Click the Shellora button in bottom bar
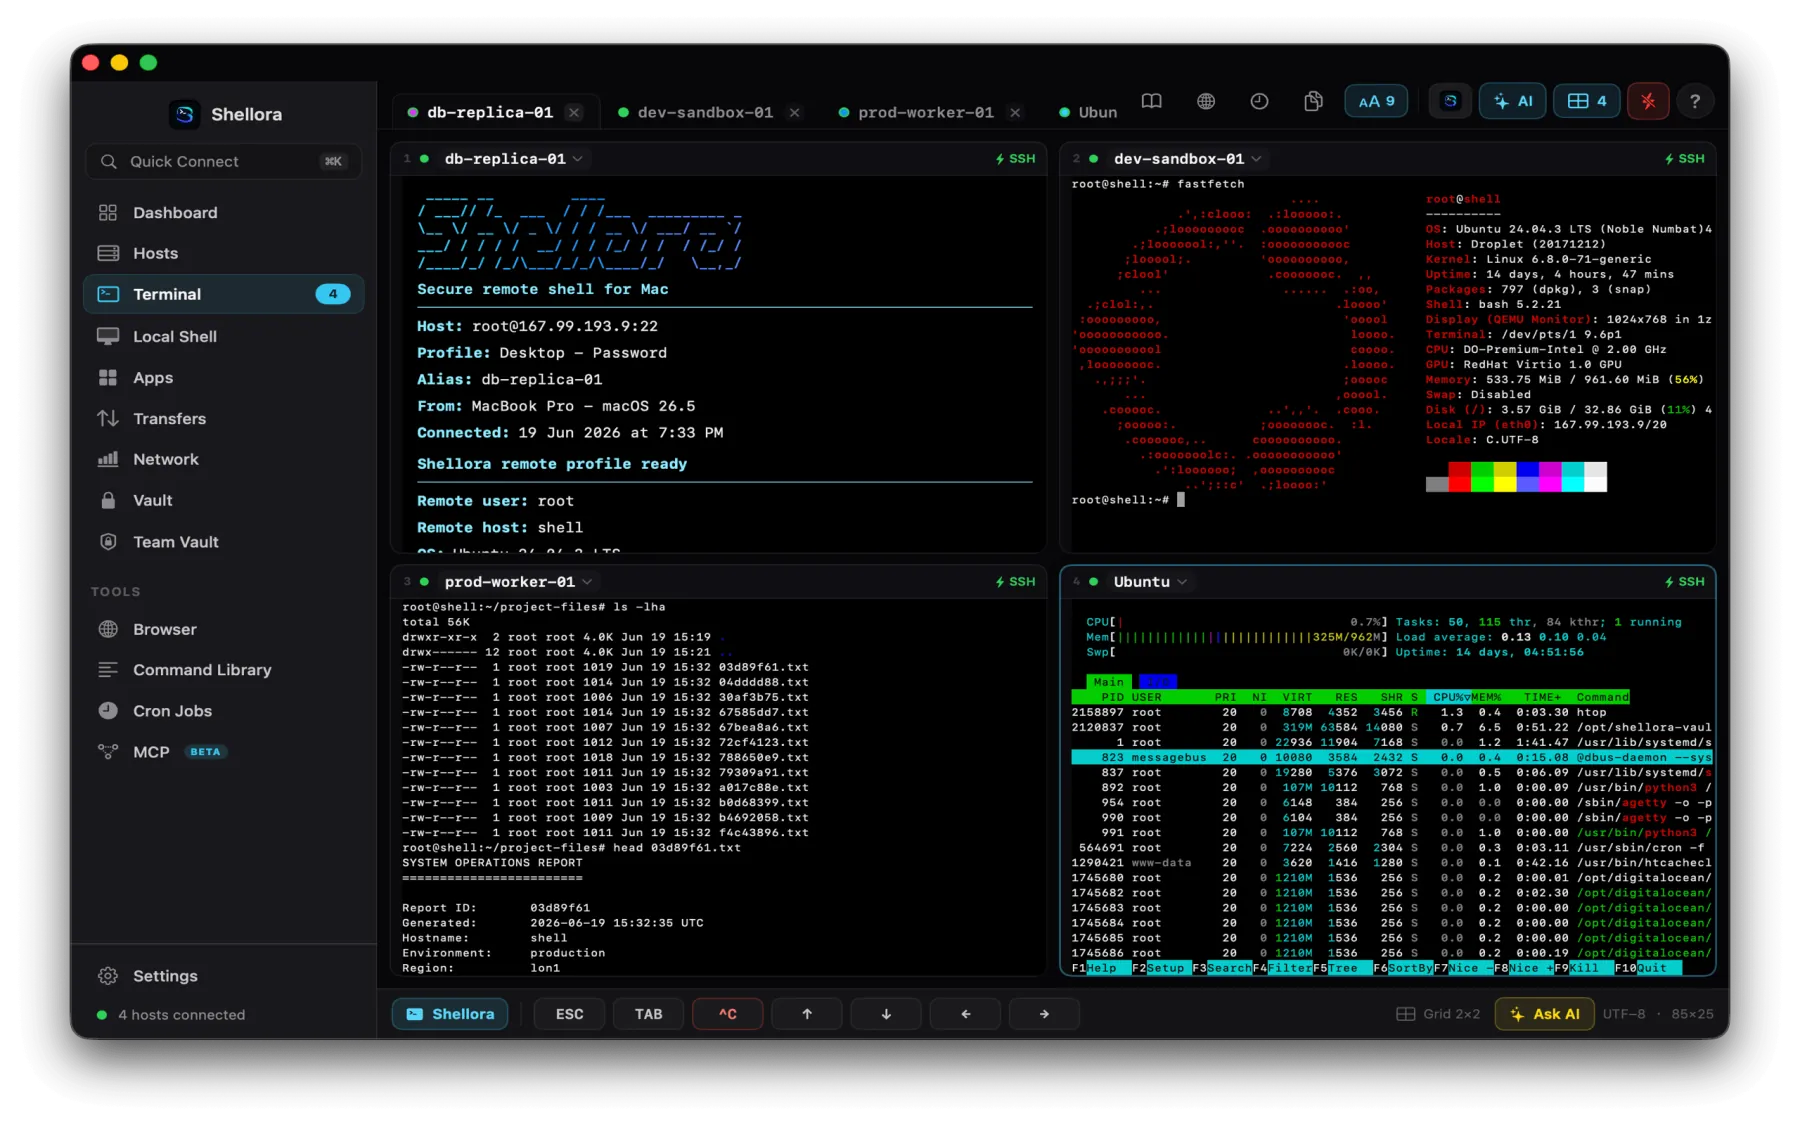 point(450,1014)
